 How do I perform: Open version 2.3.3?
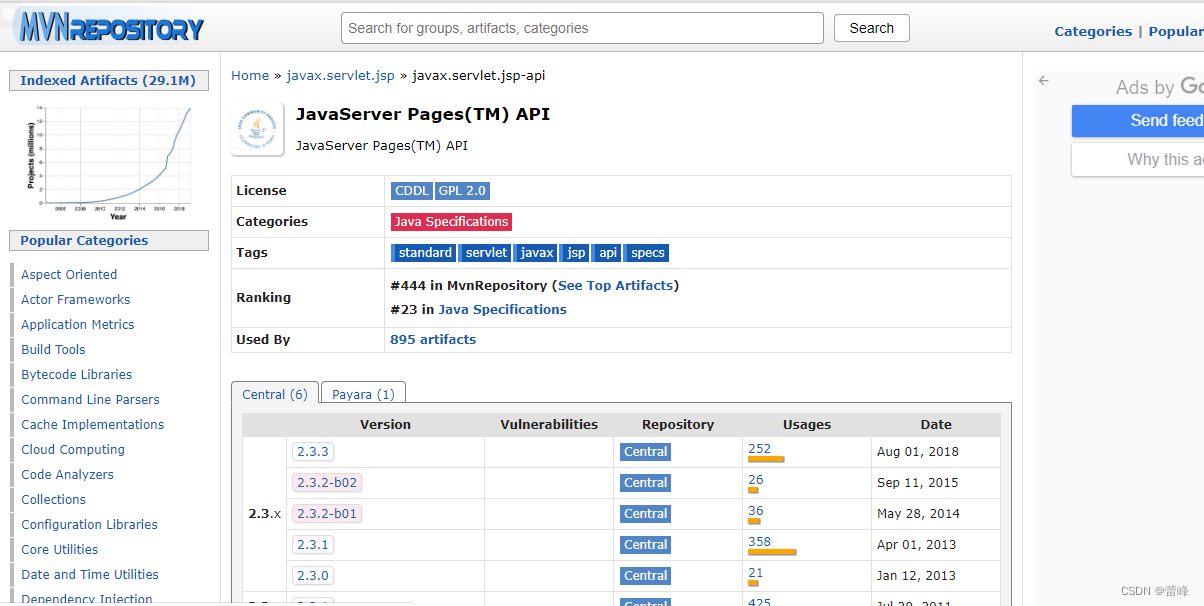(313, 452)
